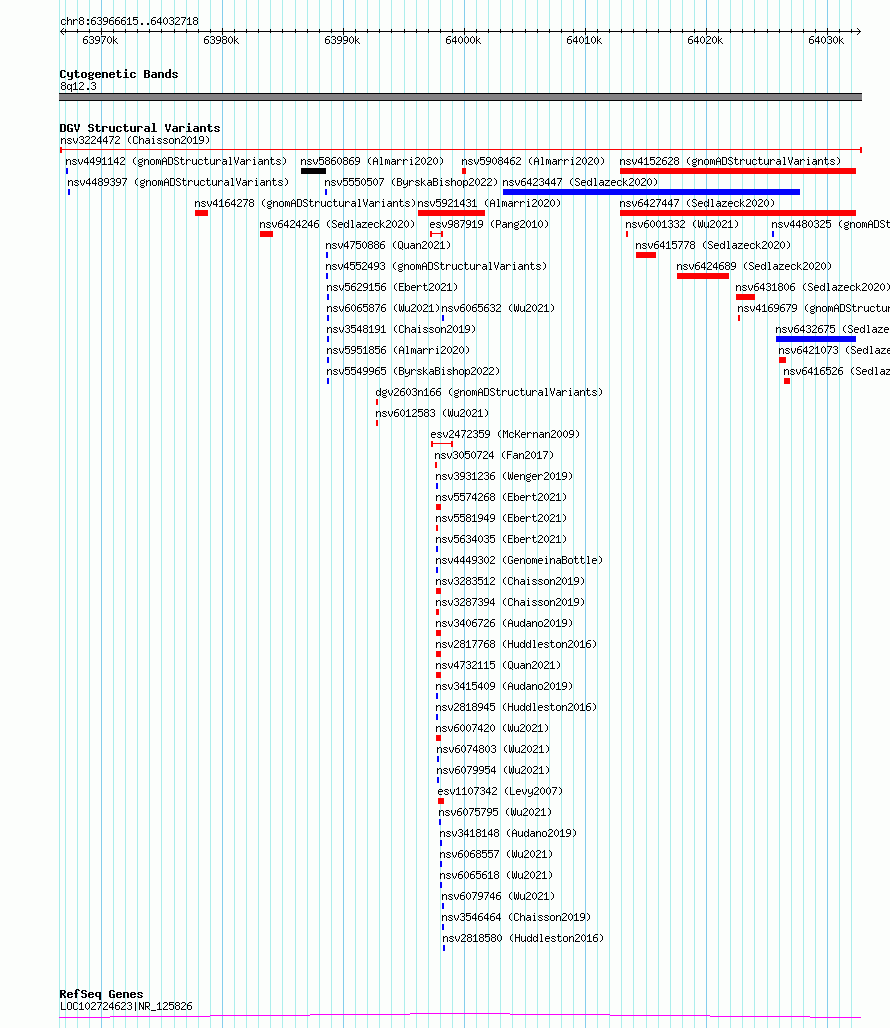Click black bar of nsv5860869 (Almarri2020)
Image resolution: width=890 pixels, height=1028 pixels.
[x=313, y=171]
